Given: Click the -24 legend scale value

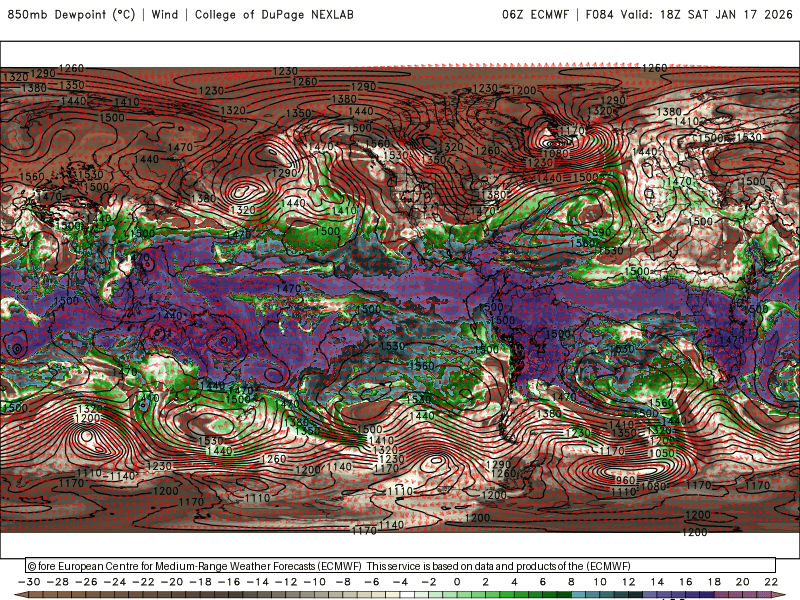Looking at the screenshot, I should tap(115, 582).
